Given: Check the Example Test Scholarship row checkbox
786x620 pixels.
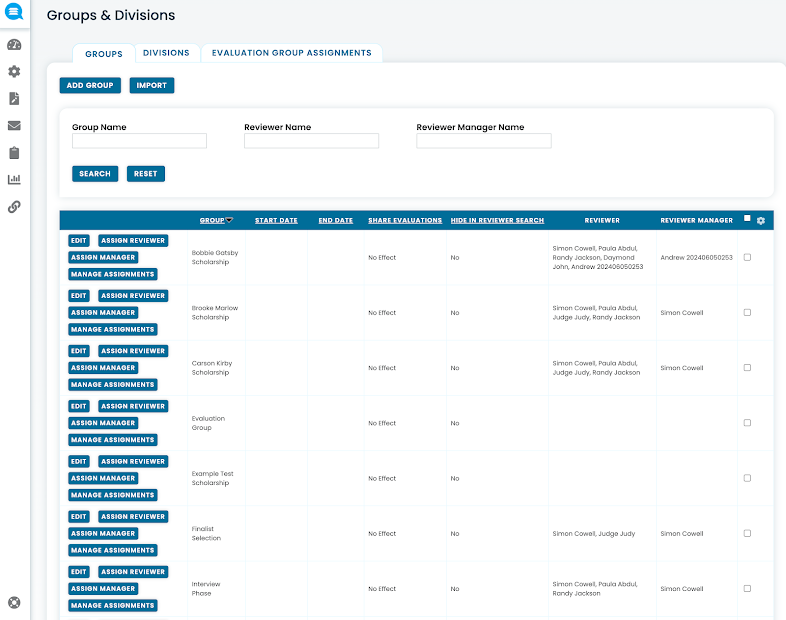Looking at the screenshot, I should click(747, 478).
